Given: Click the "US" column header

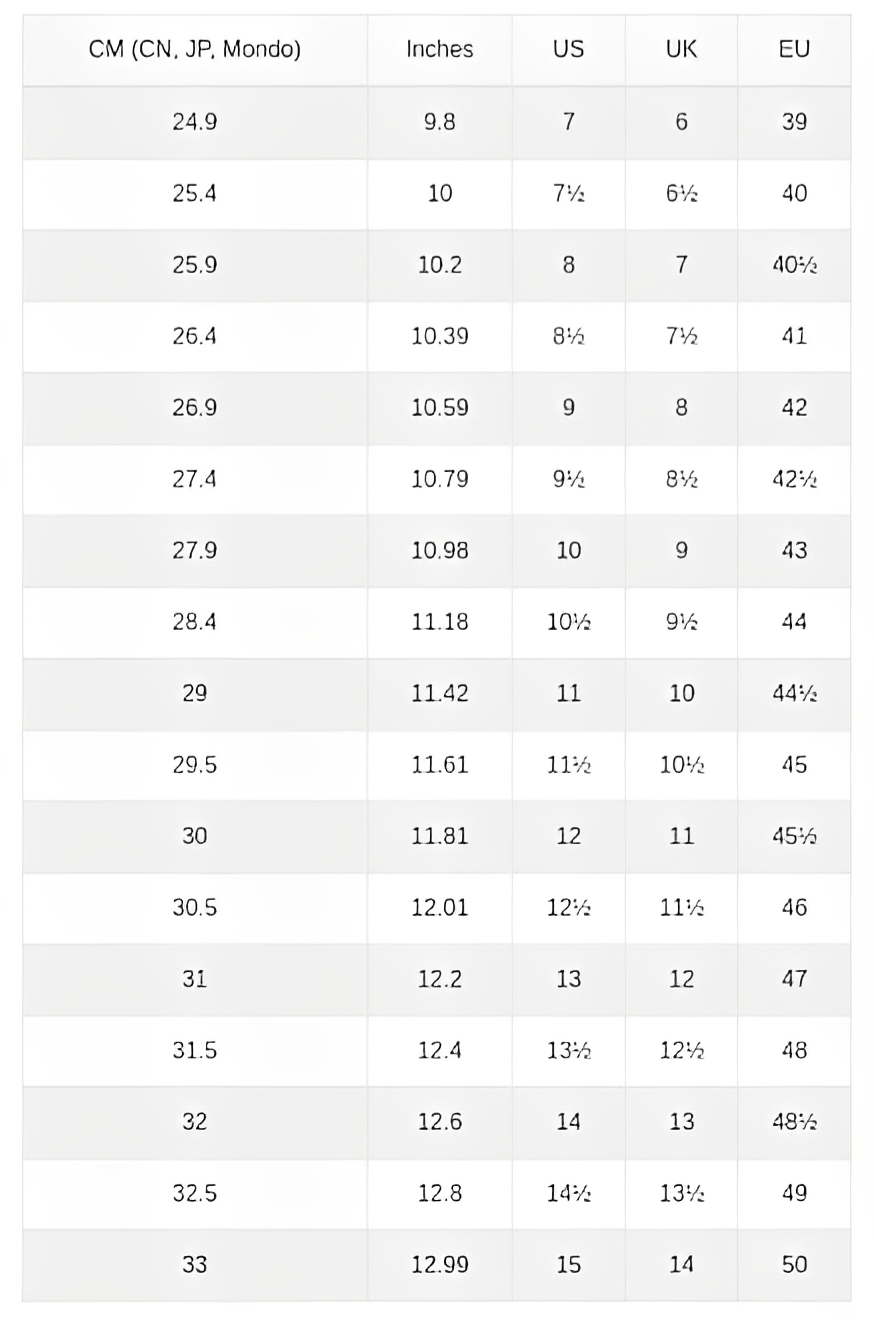Looking at the screenshot, I should [x=568, y=49].
